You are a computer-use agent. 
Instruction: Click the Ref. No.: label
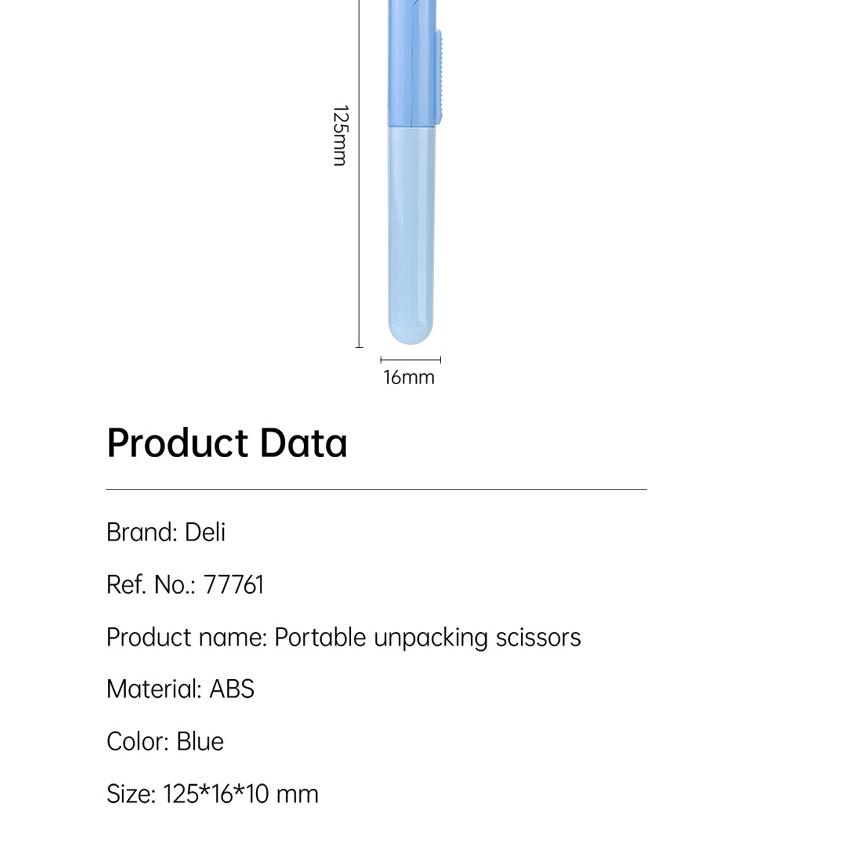coord(151,585)
